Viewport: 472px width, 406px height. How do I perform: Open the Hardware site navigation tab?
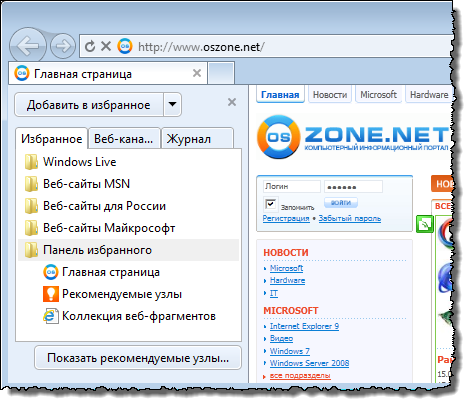429,95
